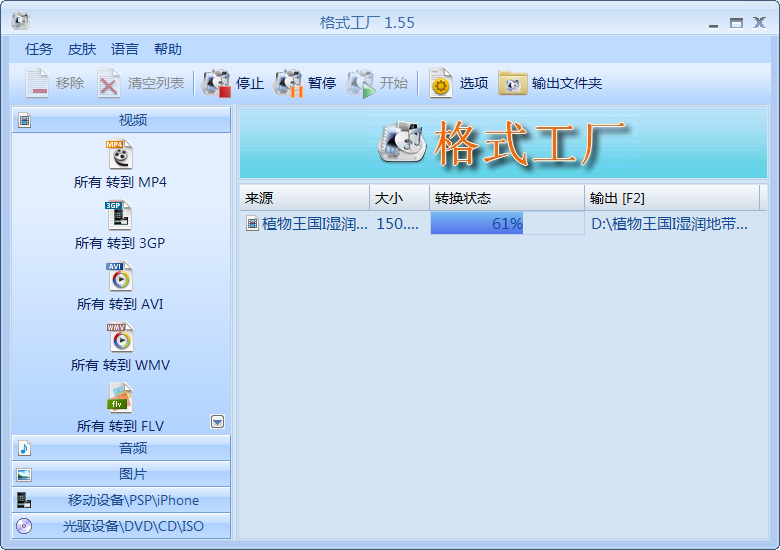Sort by the 来源 (Source) column header
The height and width of the screenshot is (550, 780).
click(304, 198)
